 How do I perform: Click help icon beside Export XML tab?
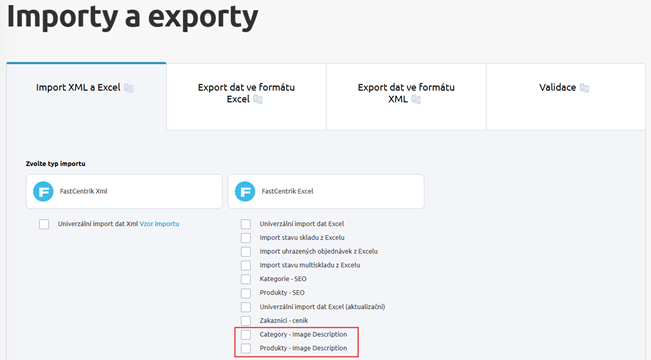pos(416,99)
